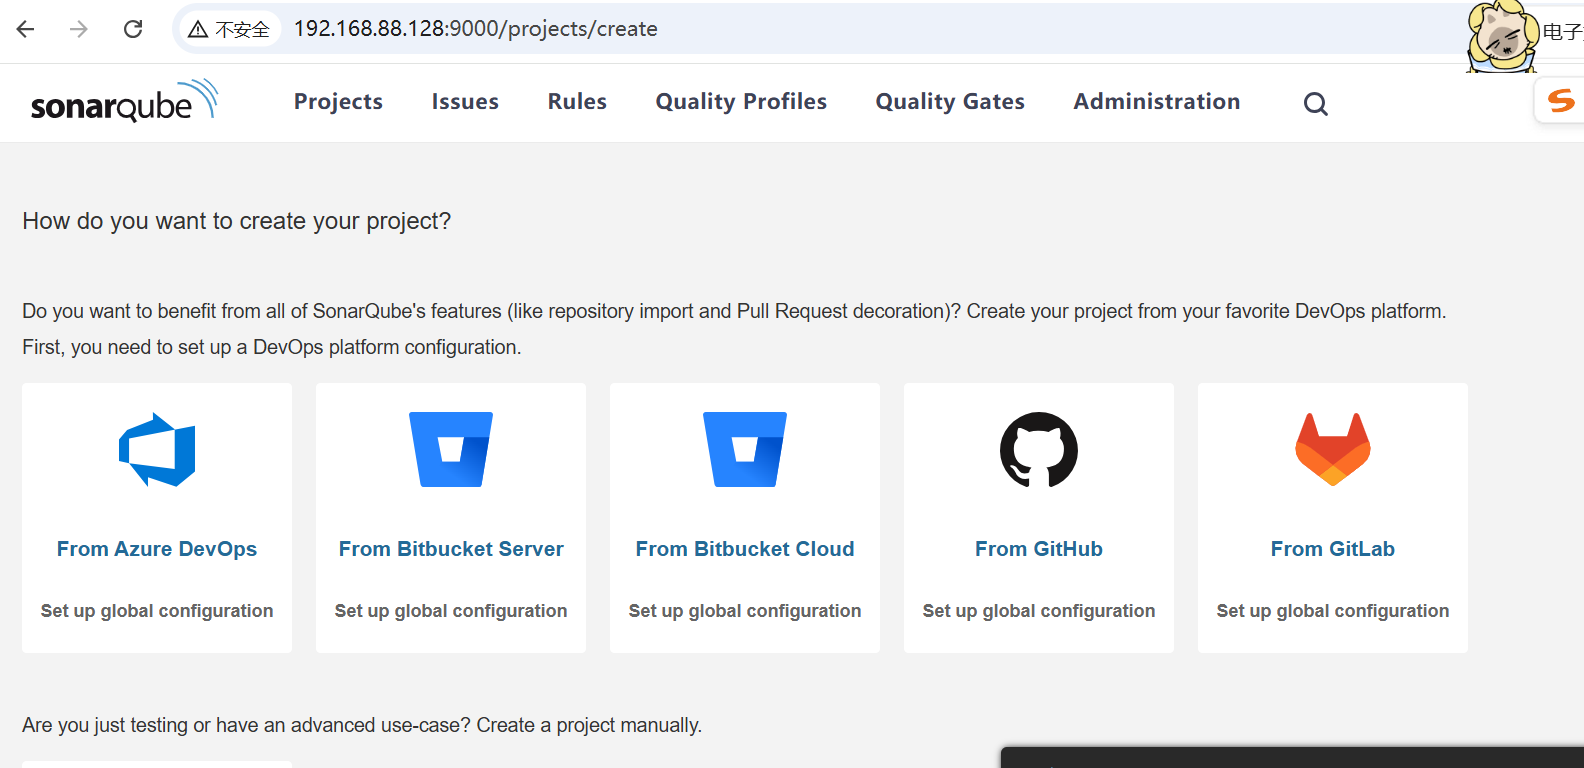Viewport: 1584px width, 768px height.
Task: Open Quality Profiles page
Action: pyautogui.click(x=741, y=102)
